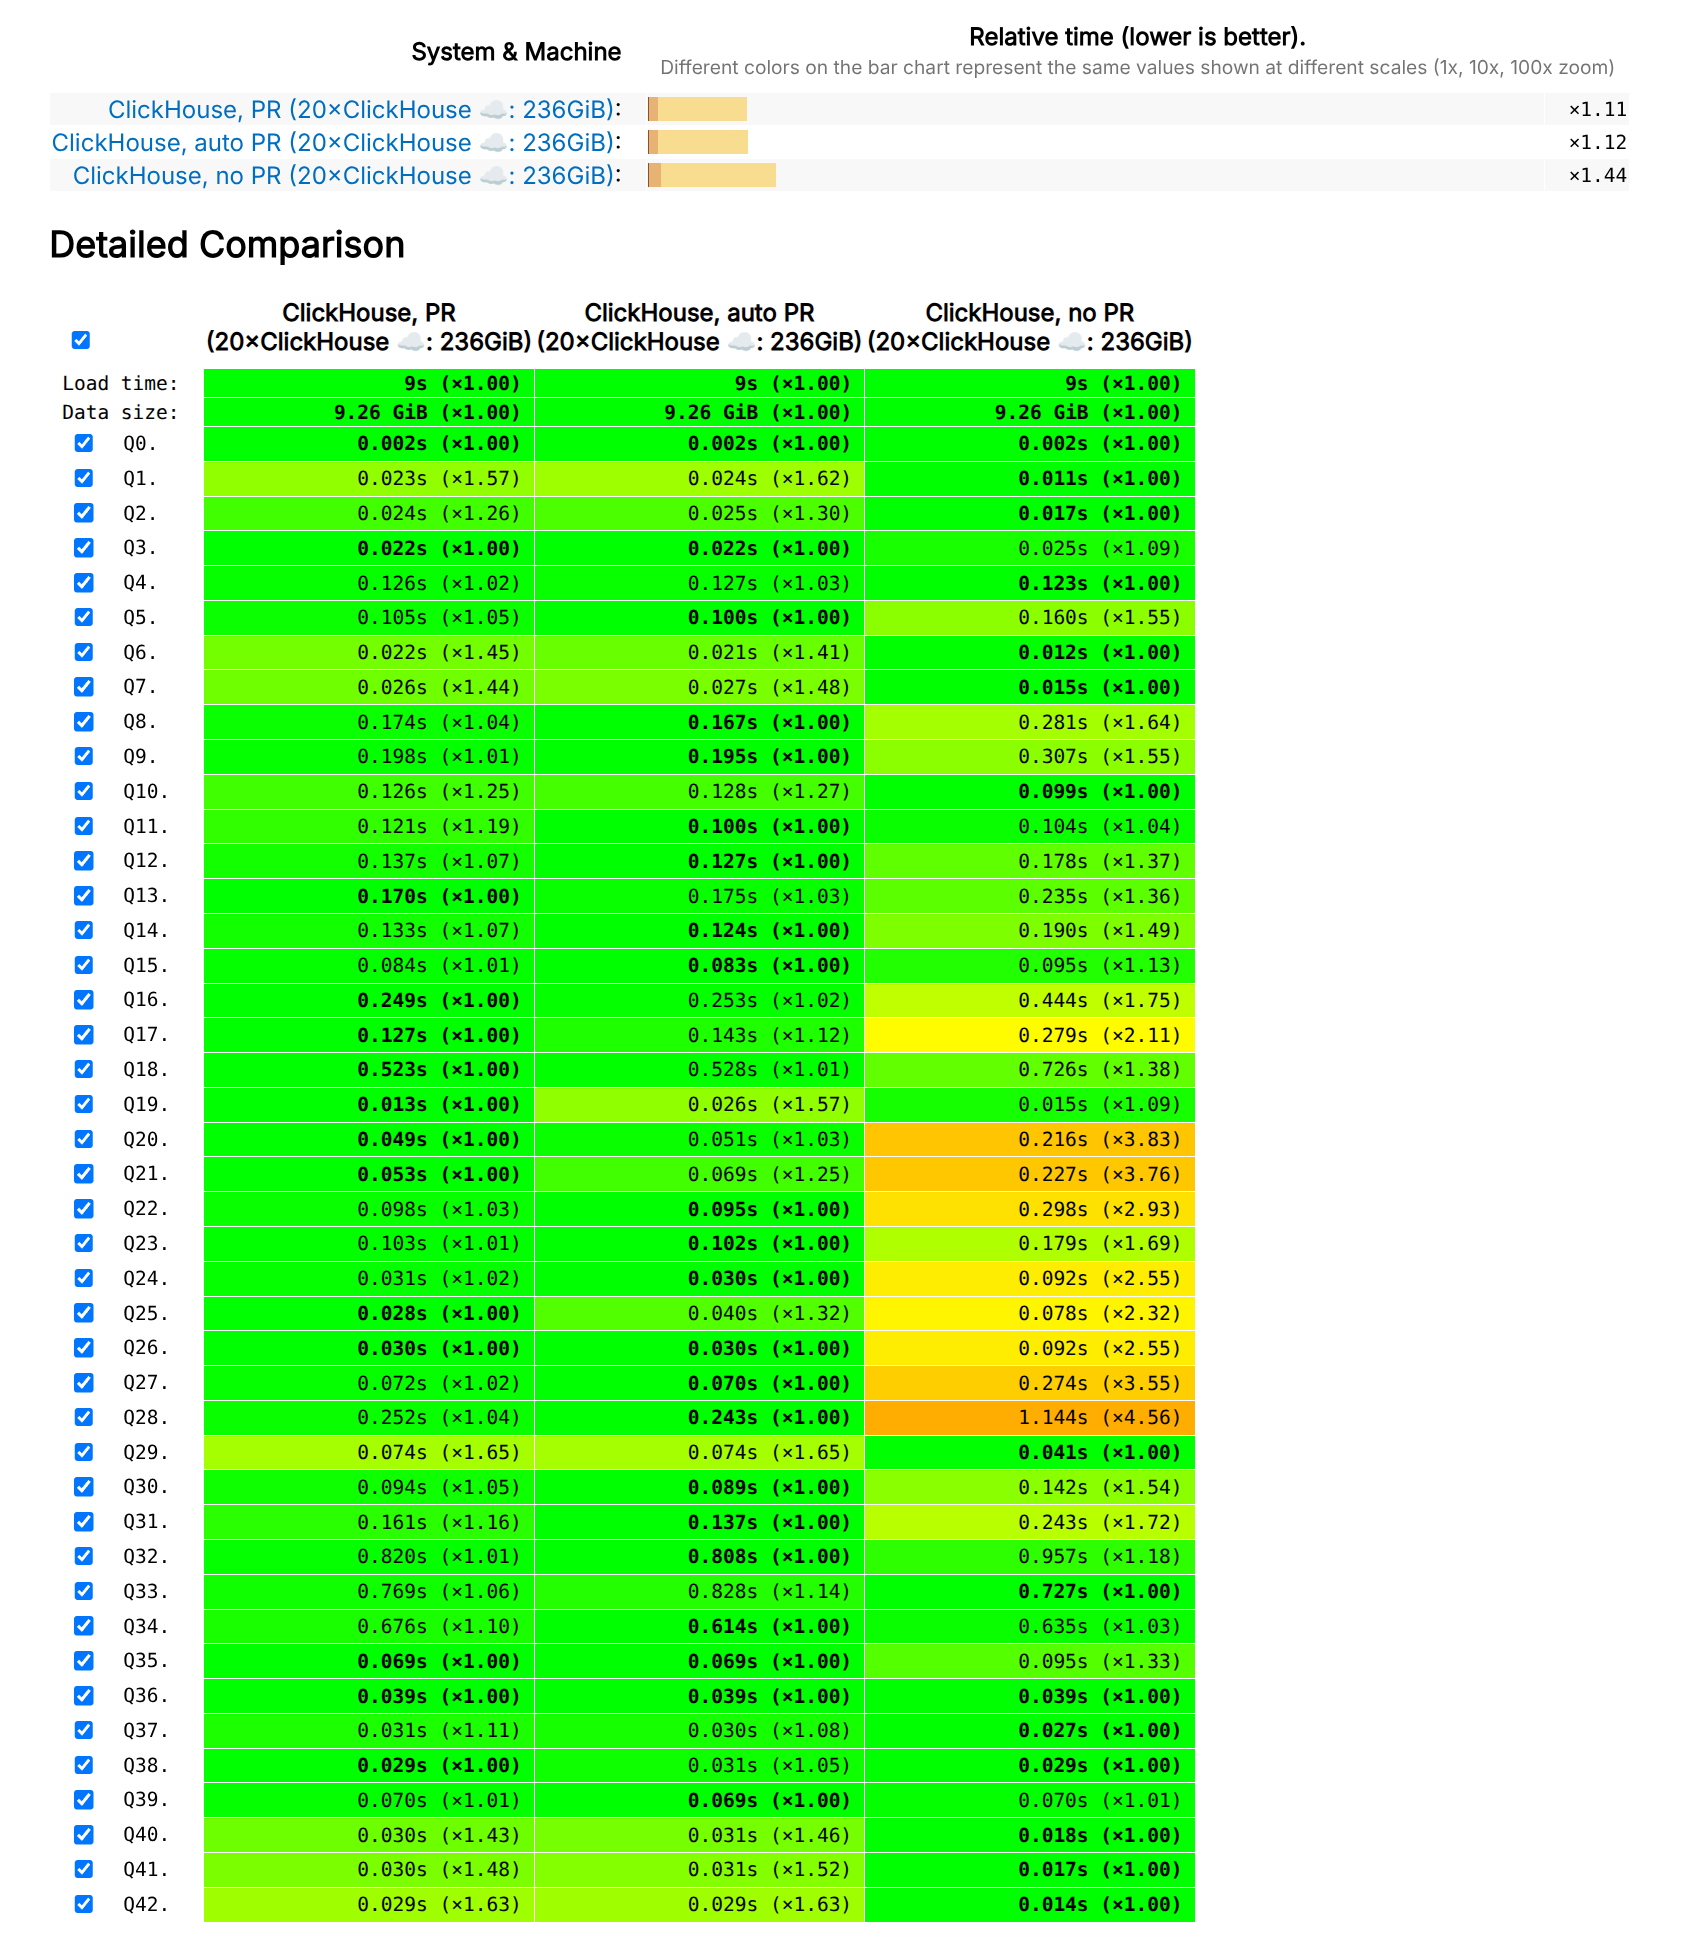The image size is (1681, 1939).
Task: Click the 'ClickHouse, PR' relative time bar
Action: [697, 109]
